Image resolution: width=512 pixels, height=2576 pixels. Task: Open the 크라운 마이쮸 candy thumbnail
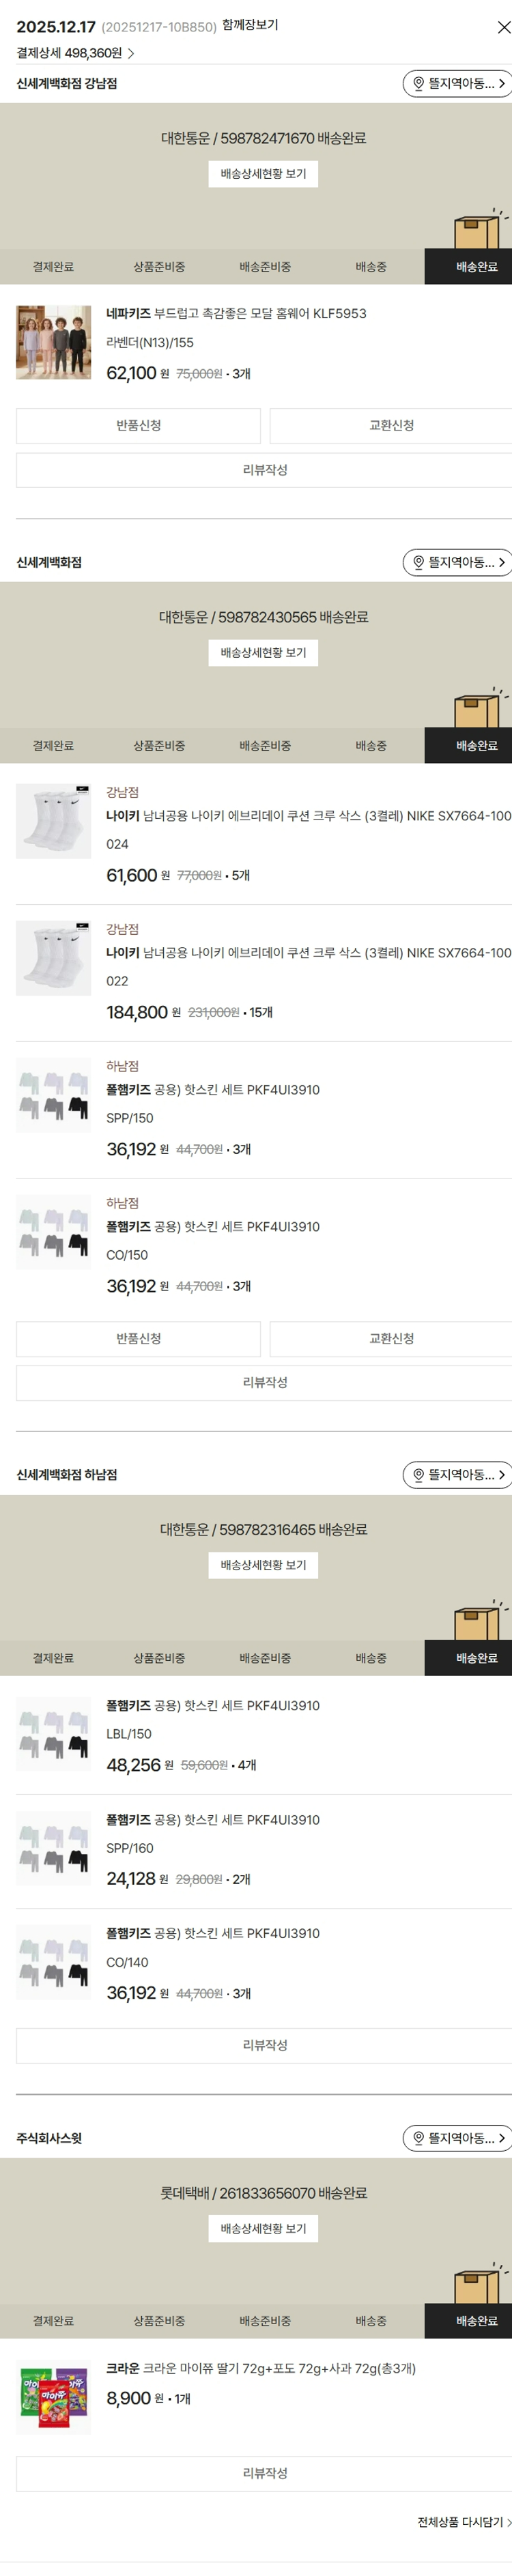pos(54,2399)
